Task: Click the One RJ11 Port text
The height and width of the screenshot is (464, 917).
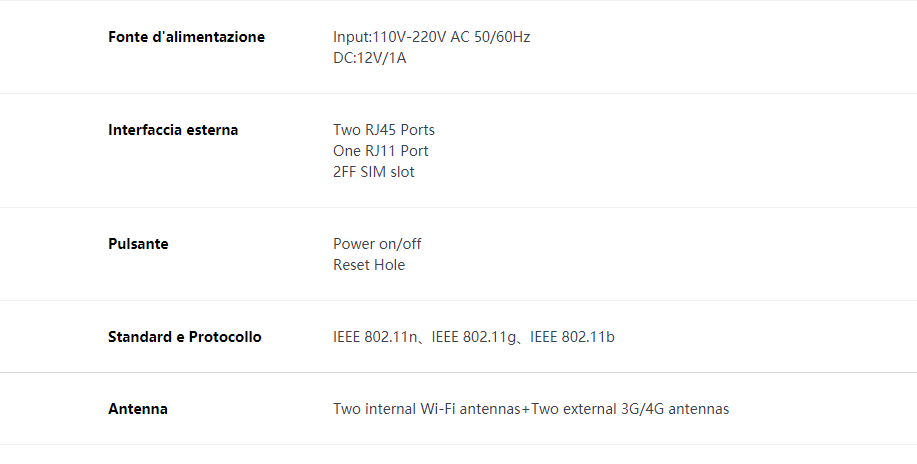Action: [381, 151]
